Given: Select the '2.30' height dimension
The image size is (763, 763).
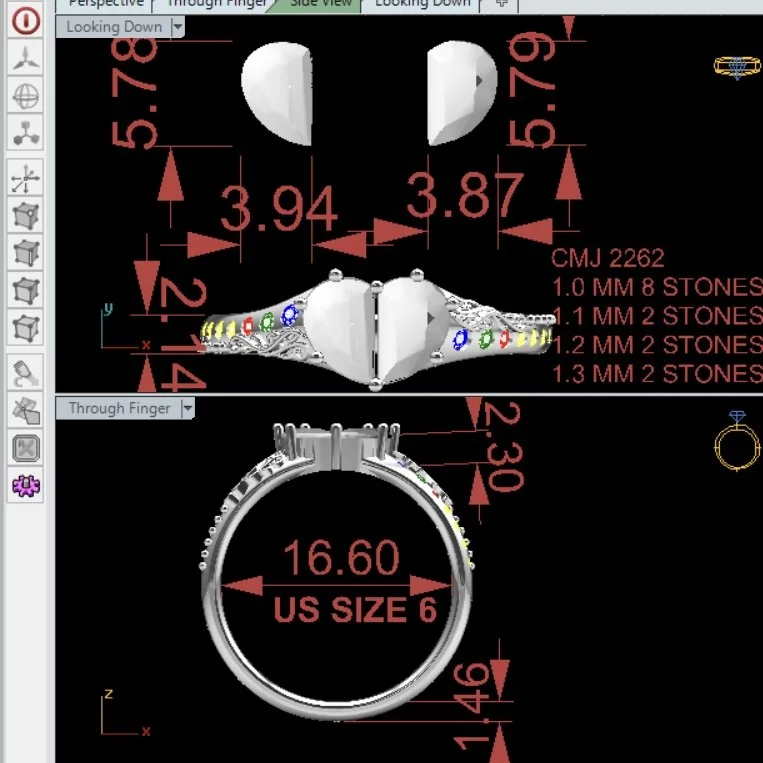Looking at the screenshot, I should point(504,446).
